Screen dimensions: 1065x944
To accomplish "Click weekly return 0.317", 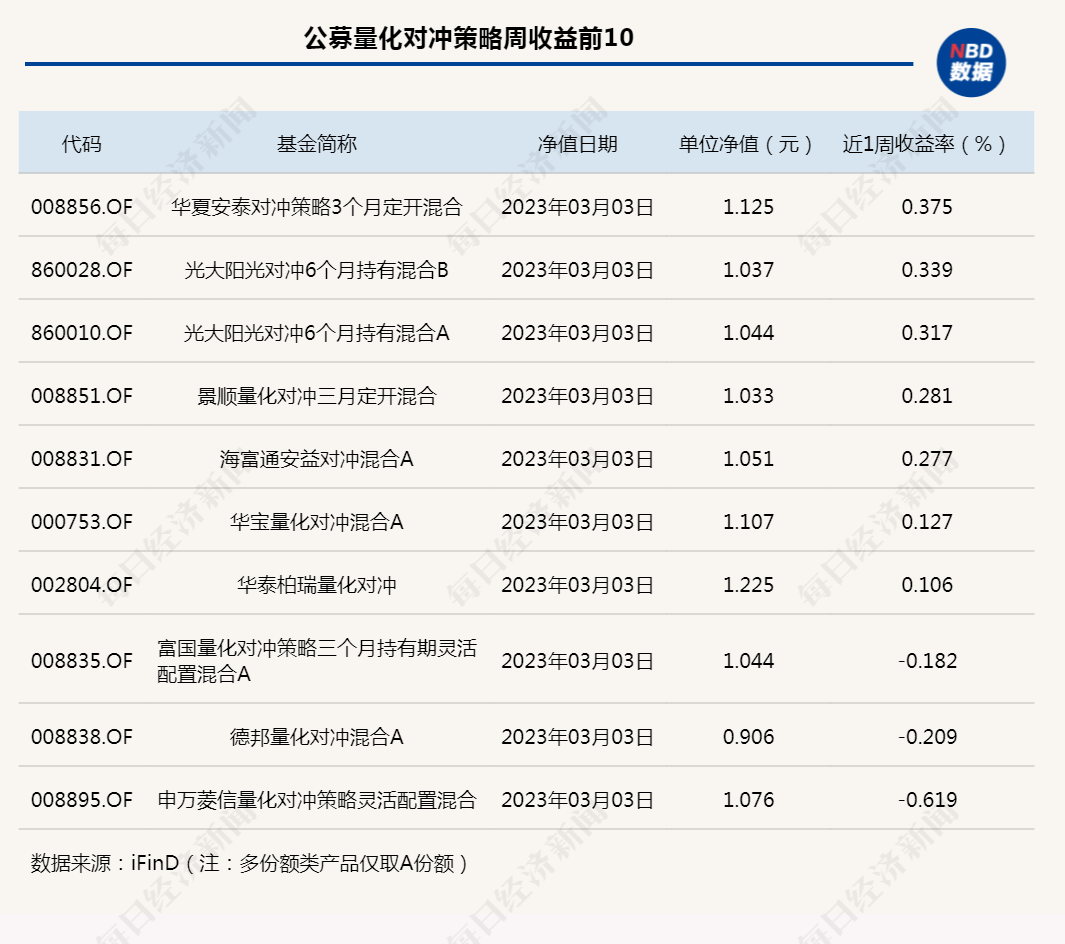I will point(926,333).
